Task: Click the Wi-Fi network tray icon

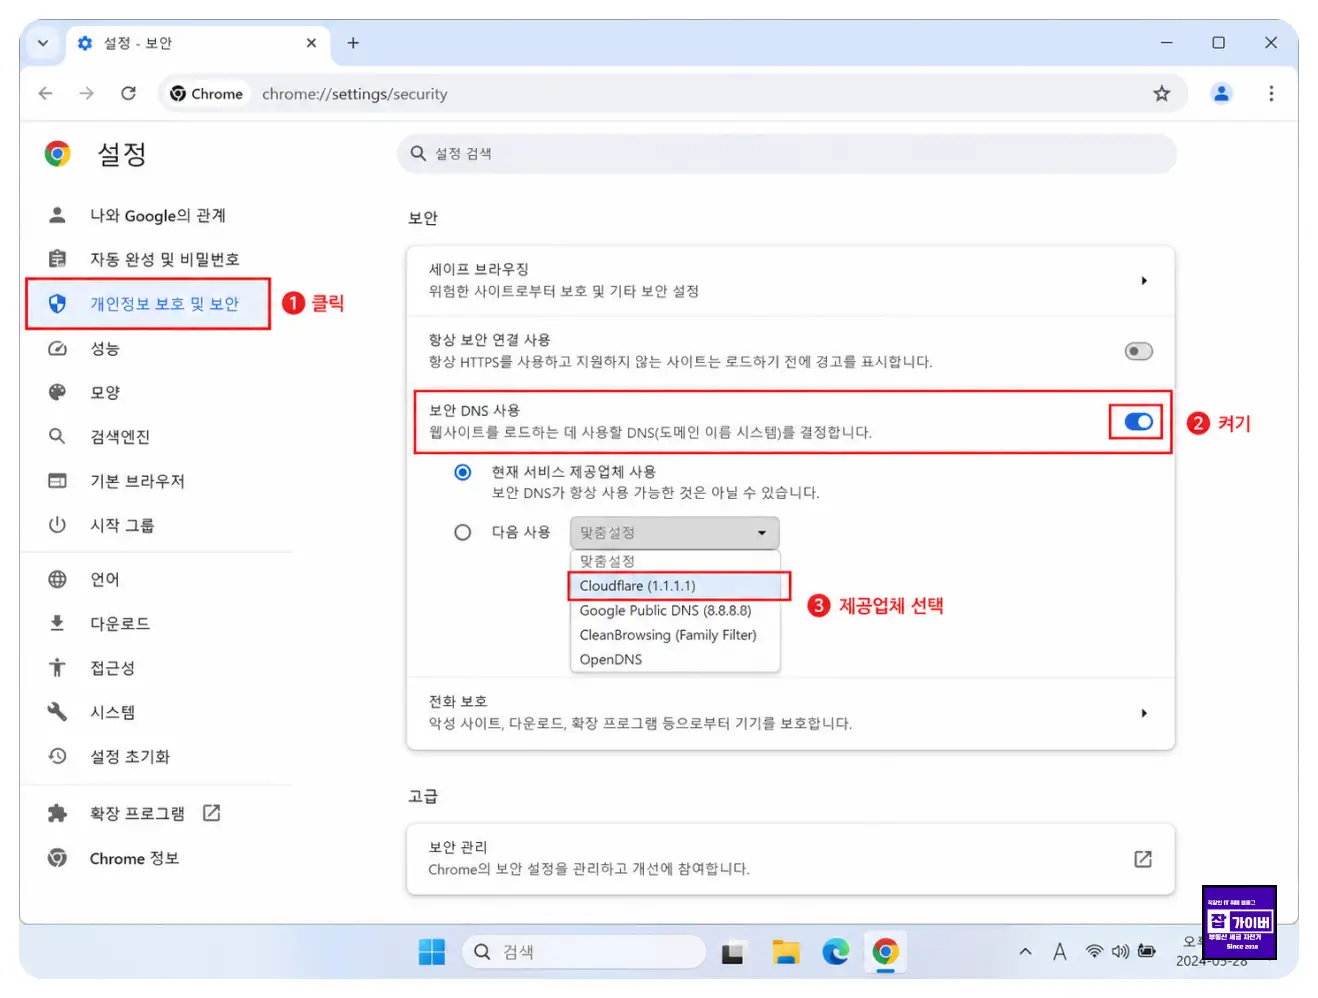Action: point(1095,952)
